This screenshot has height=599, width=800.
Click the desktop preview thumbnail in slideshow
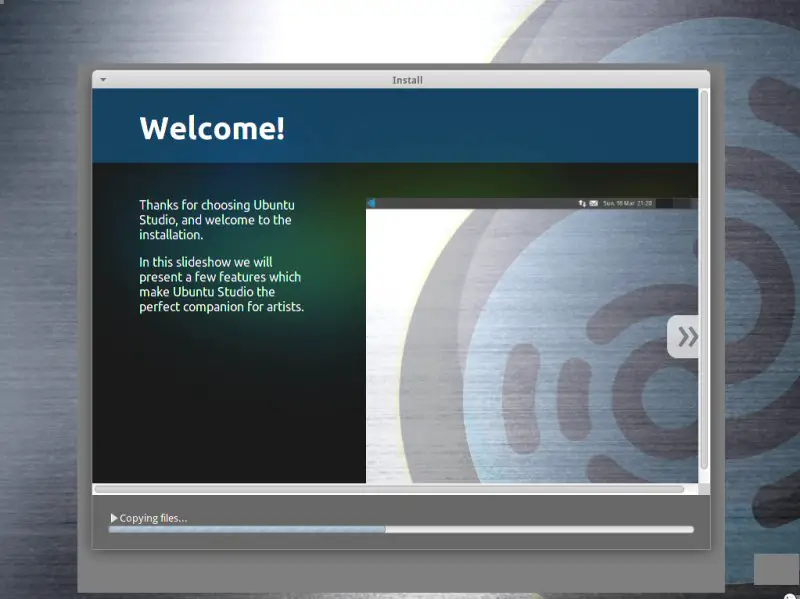point(532,340)
